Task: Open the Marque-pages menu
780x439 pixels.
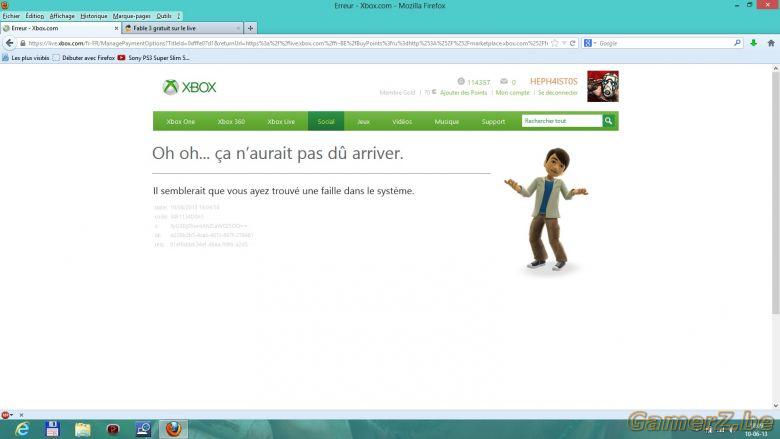Action: click(132, 16)
